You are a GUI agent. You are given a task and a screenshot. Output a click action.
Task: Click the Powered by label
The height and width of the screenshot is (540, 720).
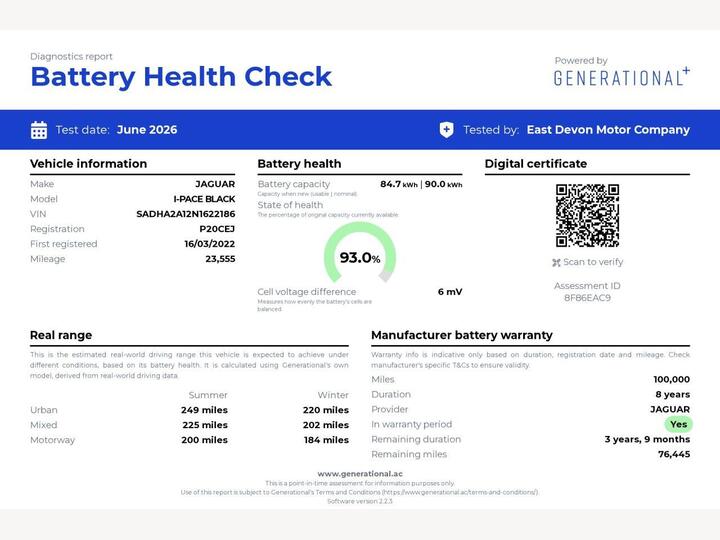point(581,61)
